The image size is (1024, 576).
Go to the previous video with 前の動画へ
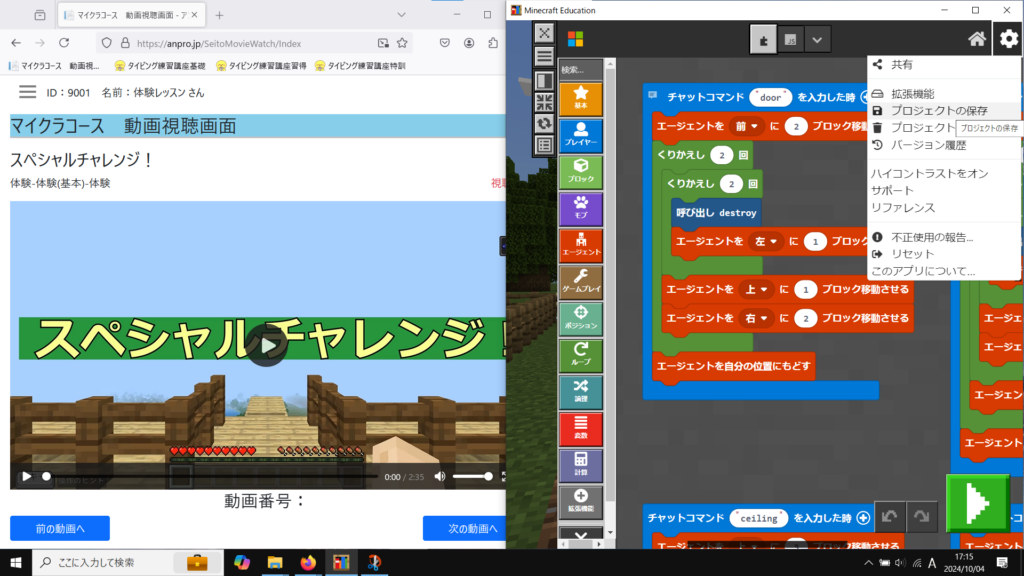[x=59, y=528]
